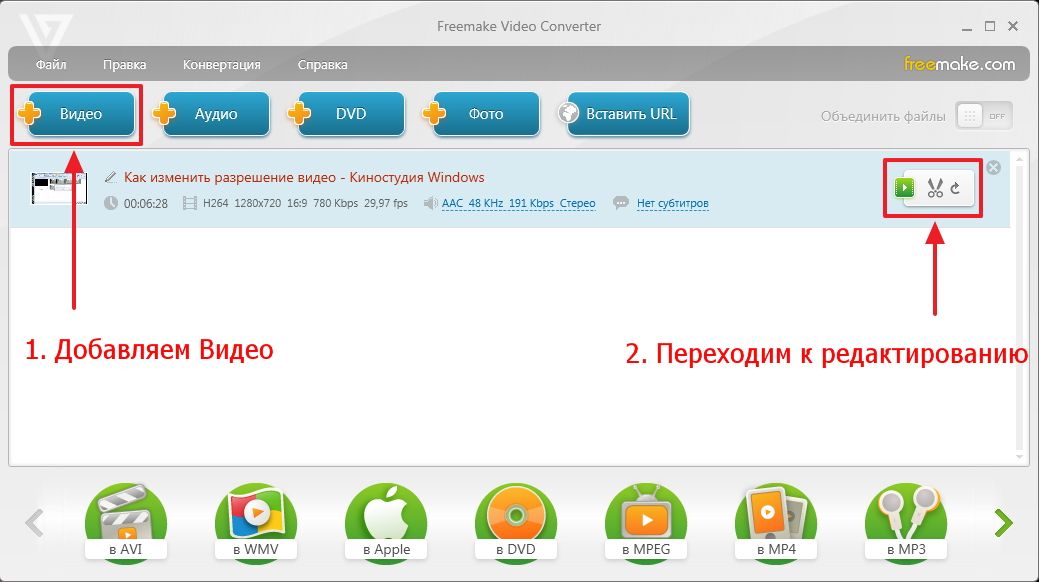The height and width of the screenshot is (582, 1039).
Task: Click the video thumbnail preview
Action: 59,187
